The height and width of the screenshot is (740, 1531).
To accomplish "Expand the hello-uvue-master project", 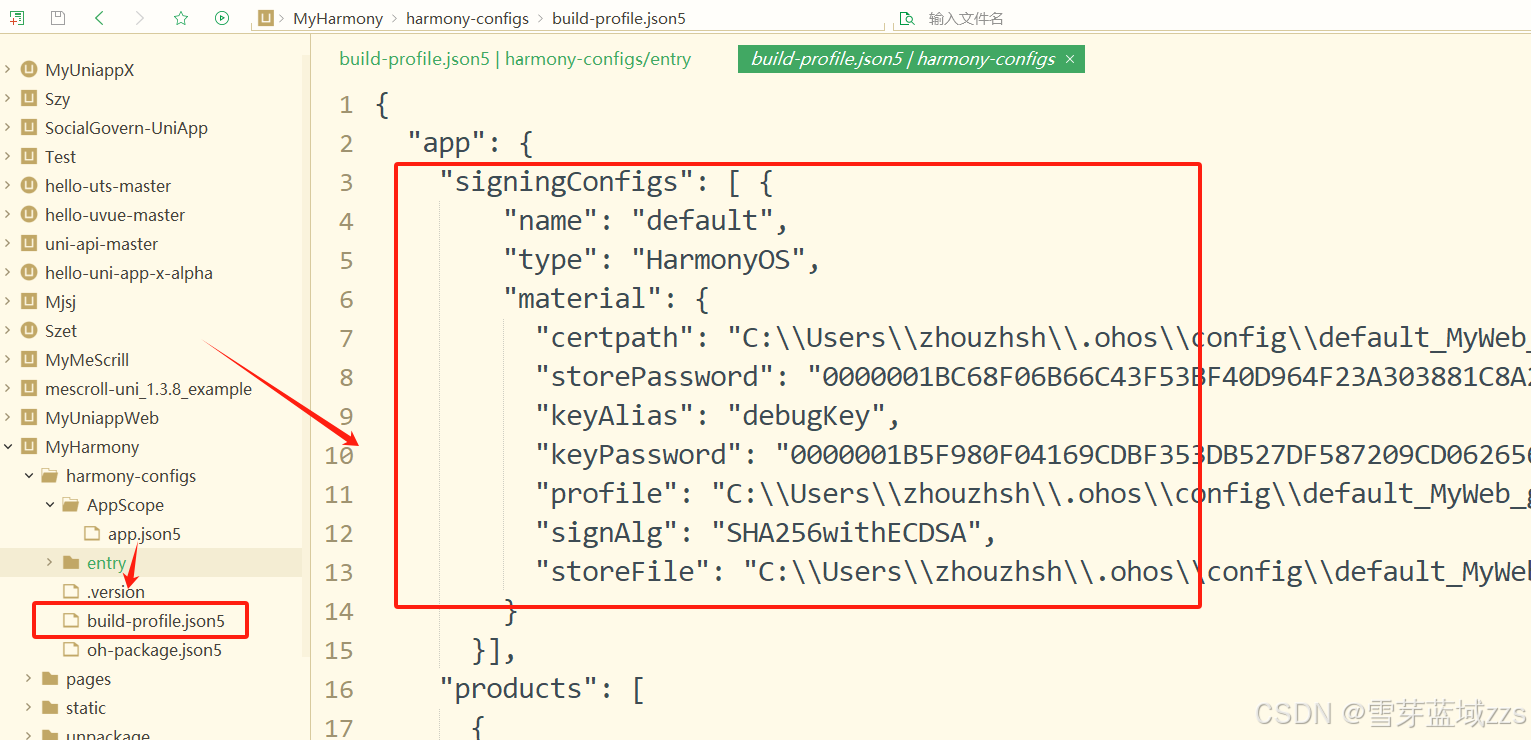I will [8, 215].
